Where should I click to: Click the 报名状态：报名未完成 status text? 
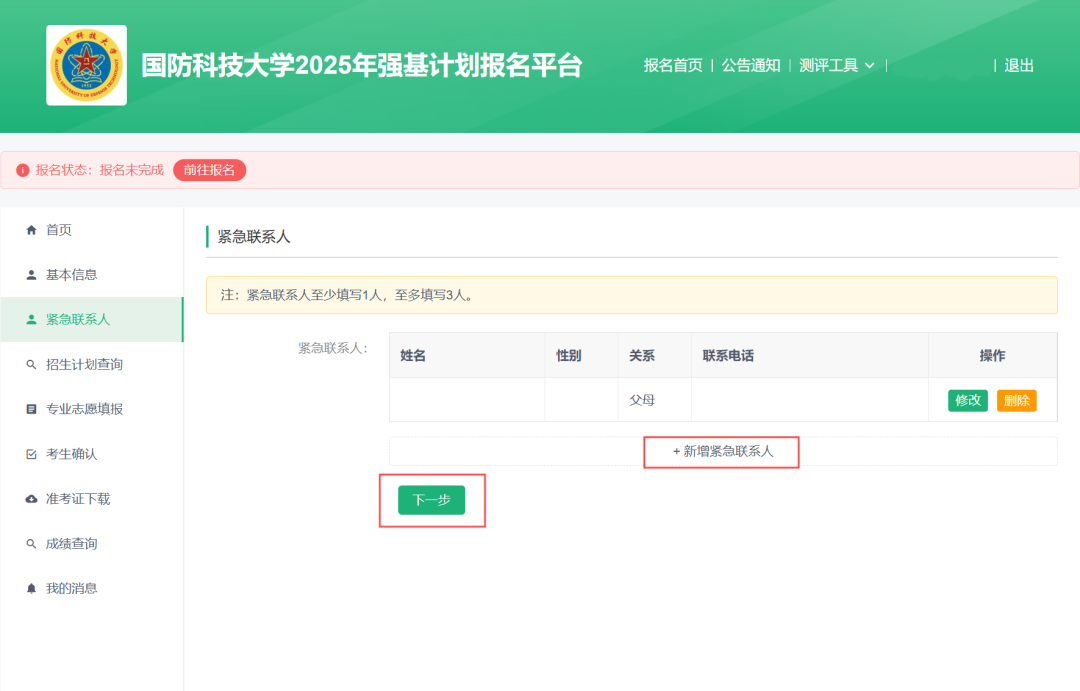point(100,170)
